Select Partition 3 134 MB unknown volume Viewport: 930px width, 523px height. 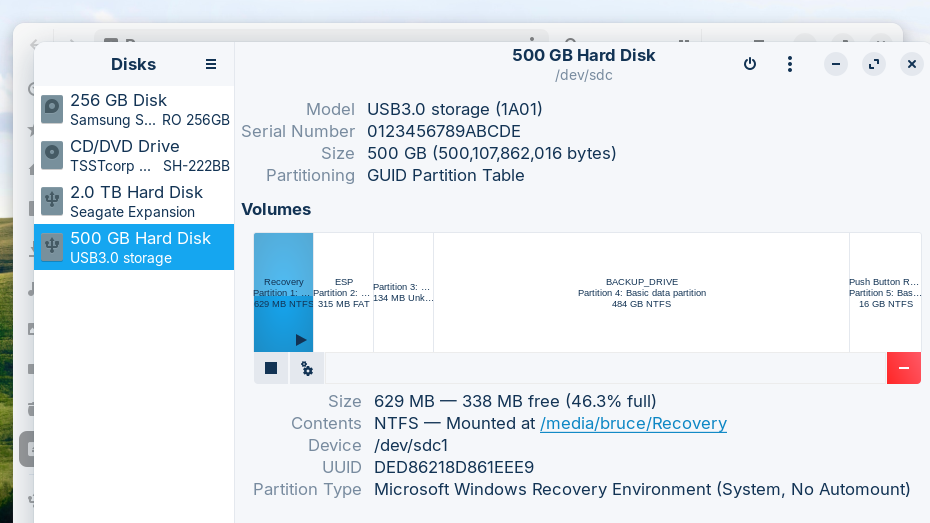click(403, 292)
